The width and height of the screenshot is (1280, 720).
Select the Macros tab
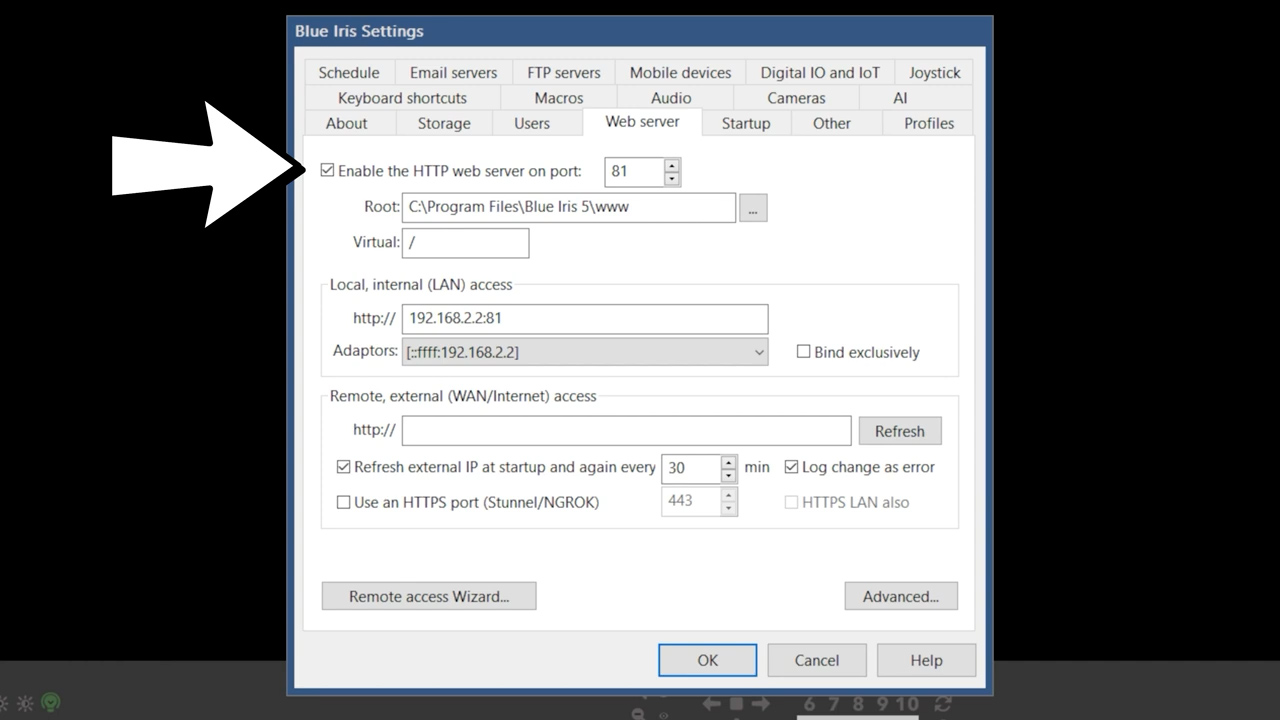click(559, 98)
